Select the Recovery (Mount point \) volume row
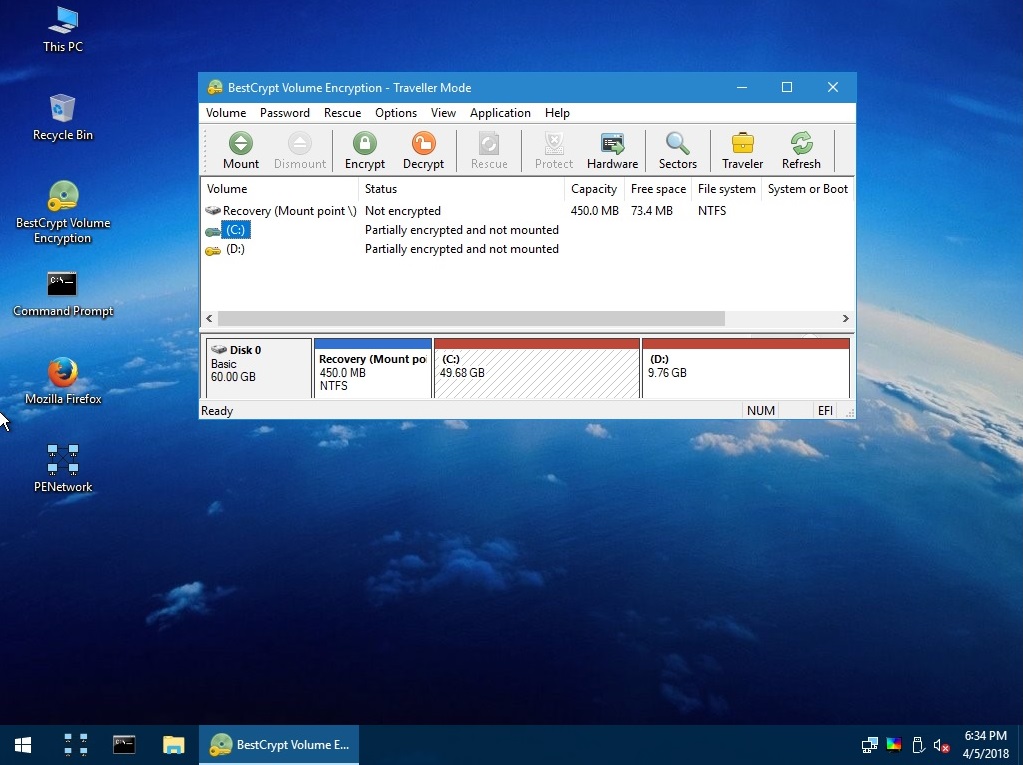 (x=527, y=211)
